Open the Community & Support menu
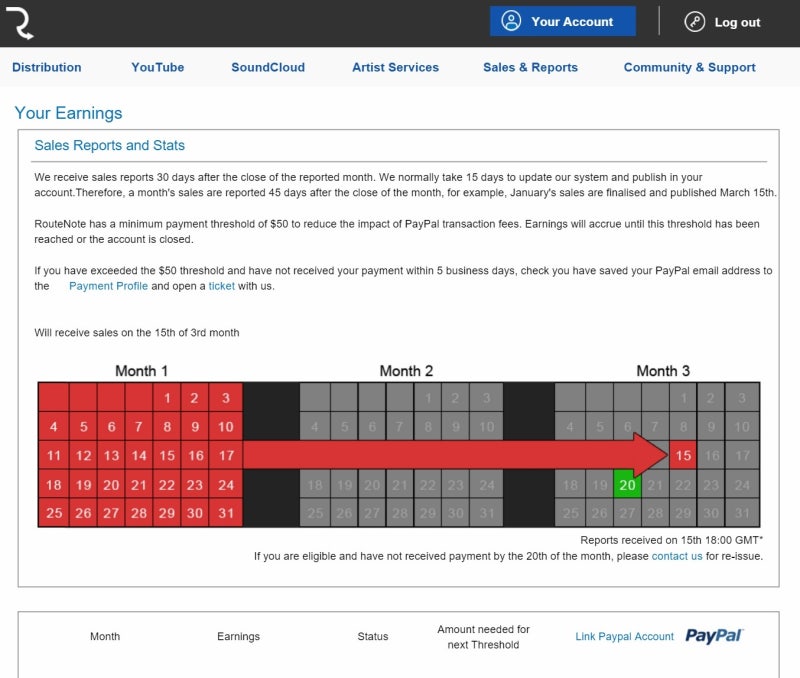Screen dimensions: 800x678 (x=690, y=67)
